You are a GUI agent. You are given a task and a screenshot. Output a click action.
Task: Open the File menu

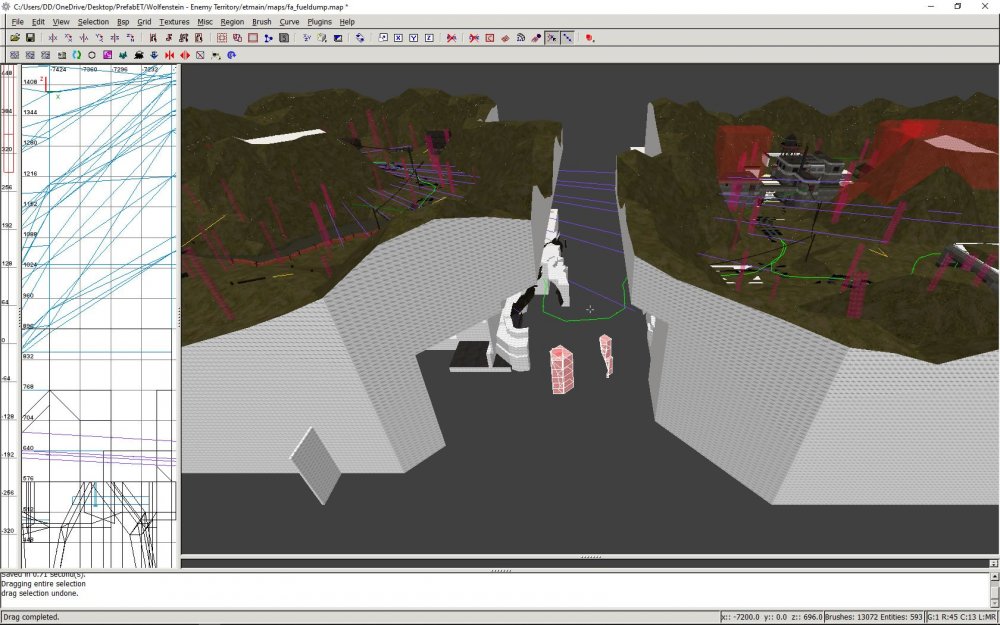pyautogui.click(x=17, y=22)
